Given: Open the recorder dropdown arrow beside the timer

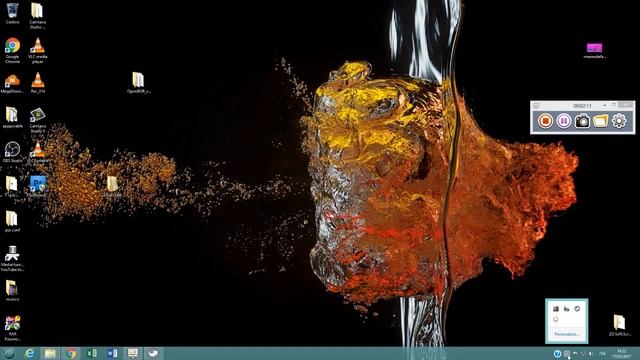Looking at the screenshot, I should click(x=604, y=105).
